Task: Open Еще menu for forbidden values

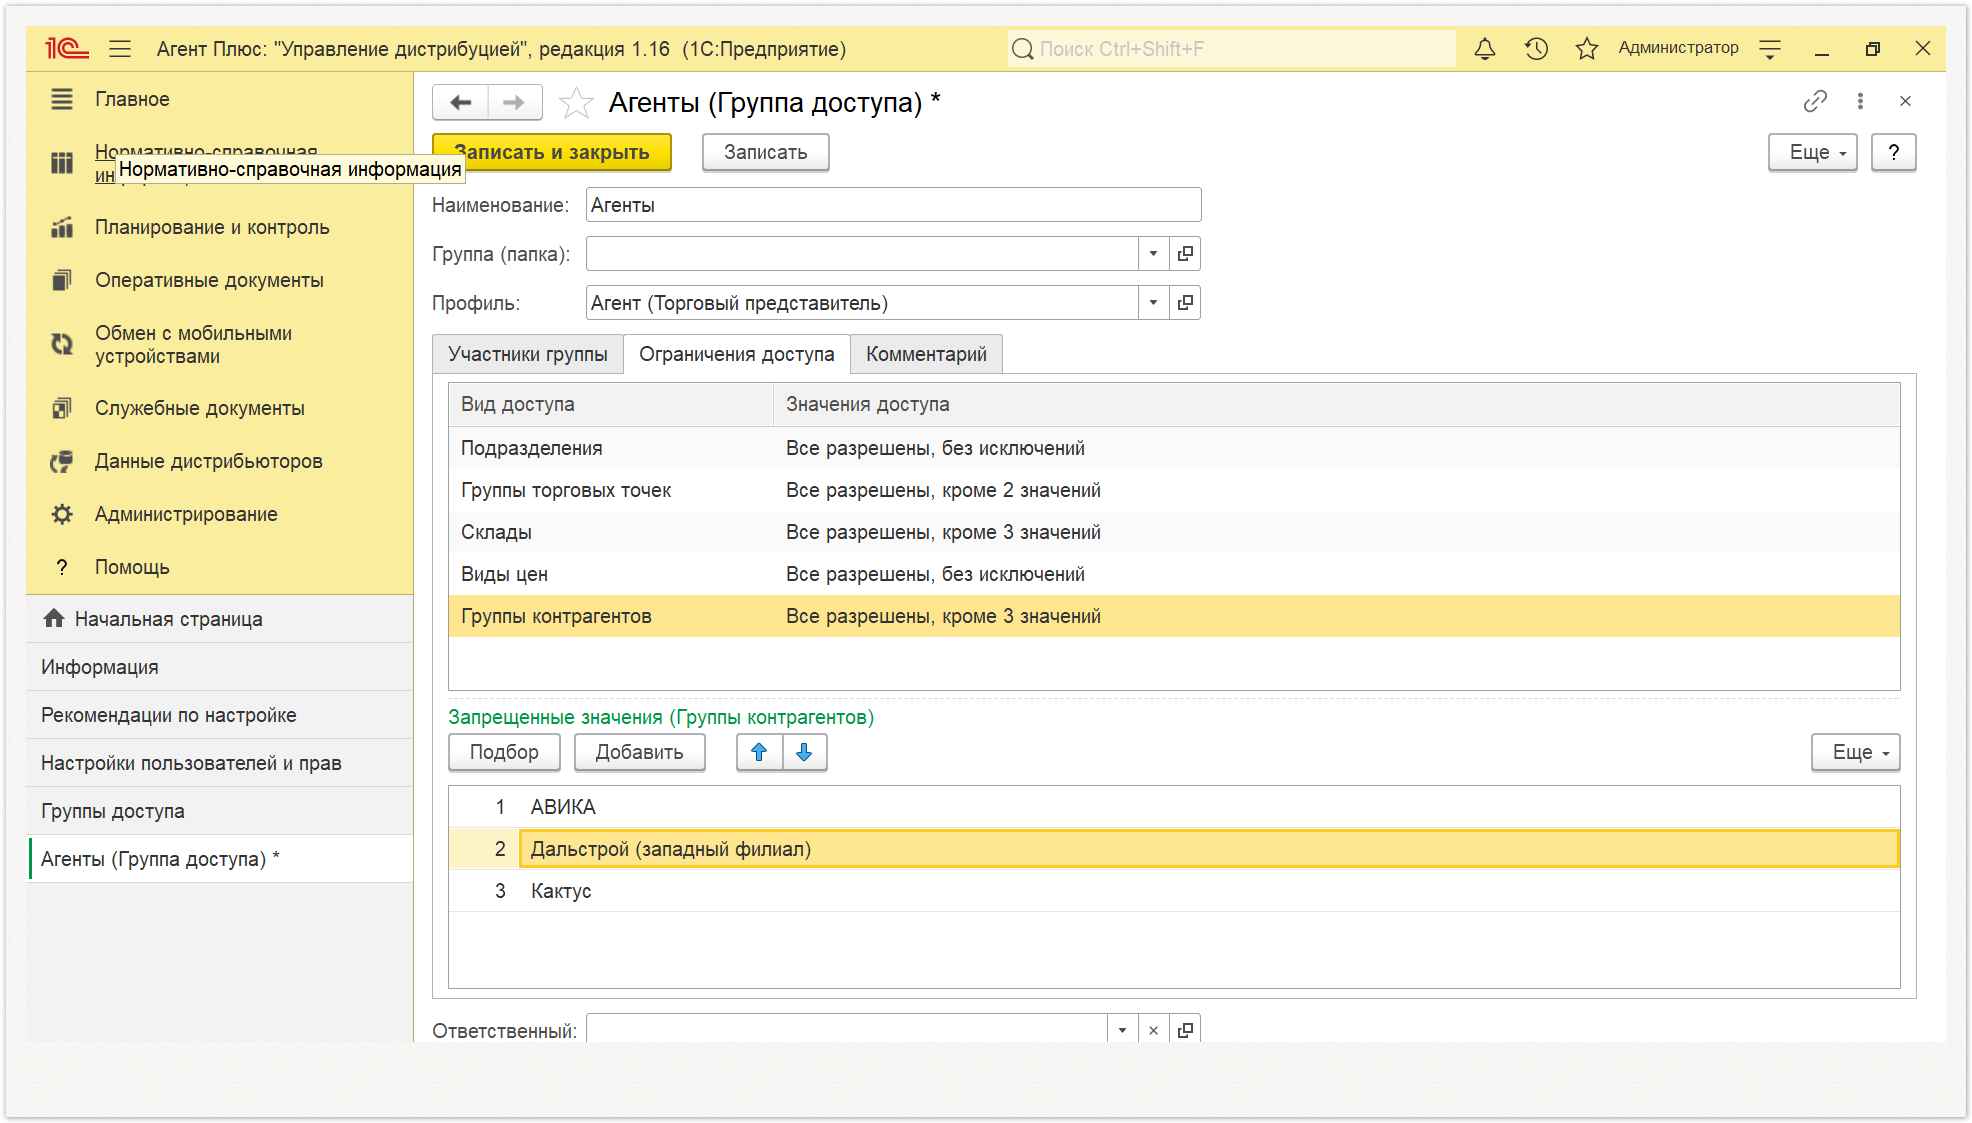Action: 1855,752
